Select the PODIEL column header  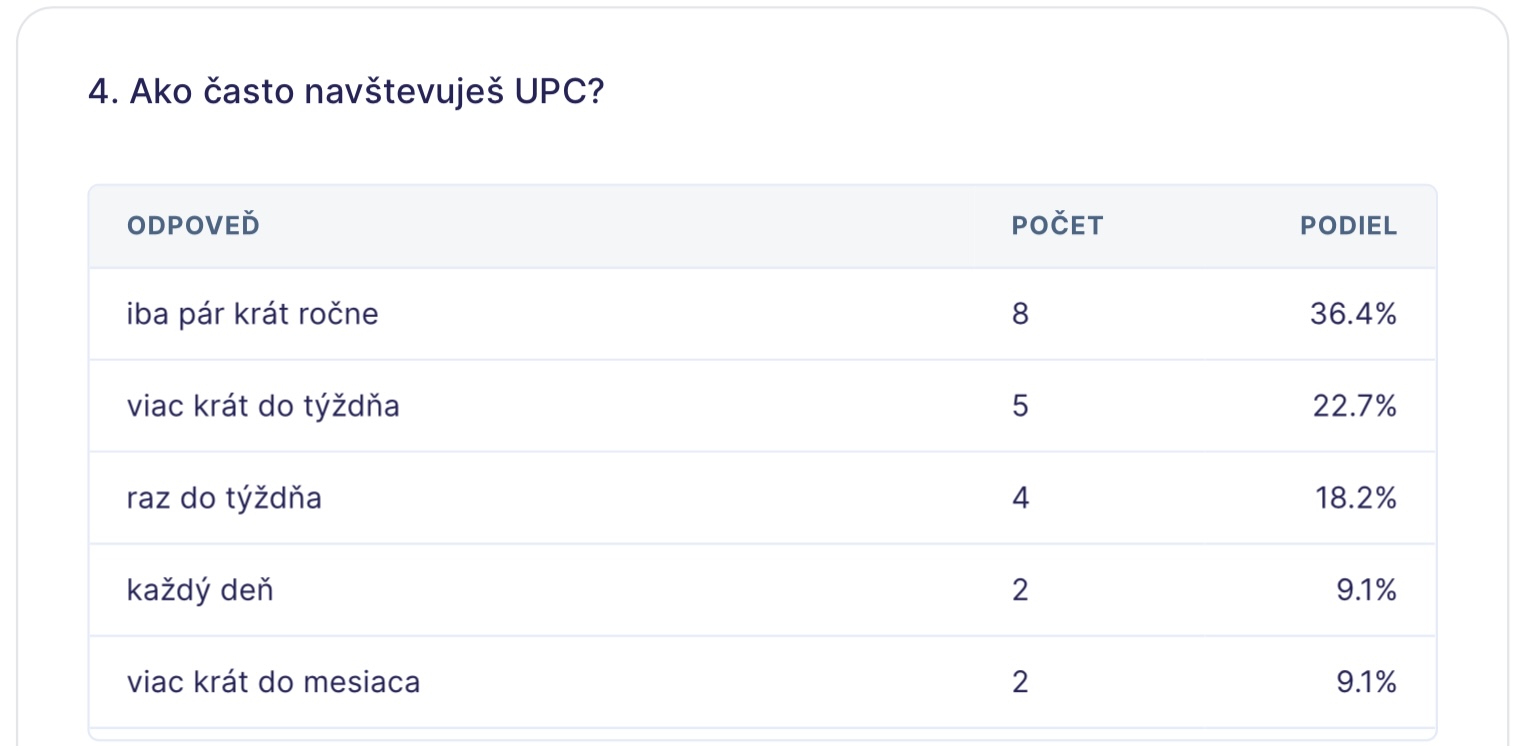tap(1348, 226)
